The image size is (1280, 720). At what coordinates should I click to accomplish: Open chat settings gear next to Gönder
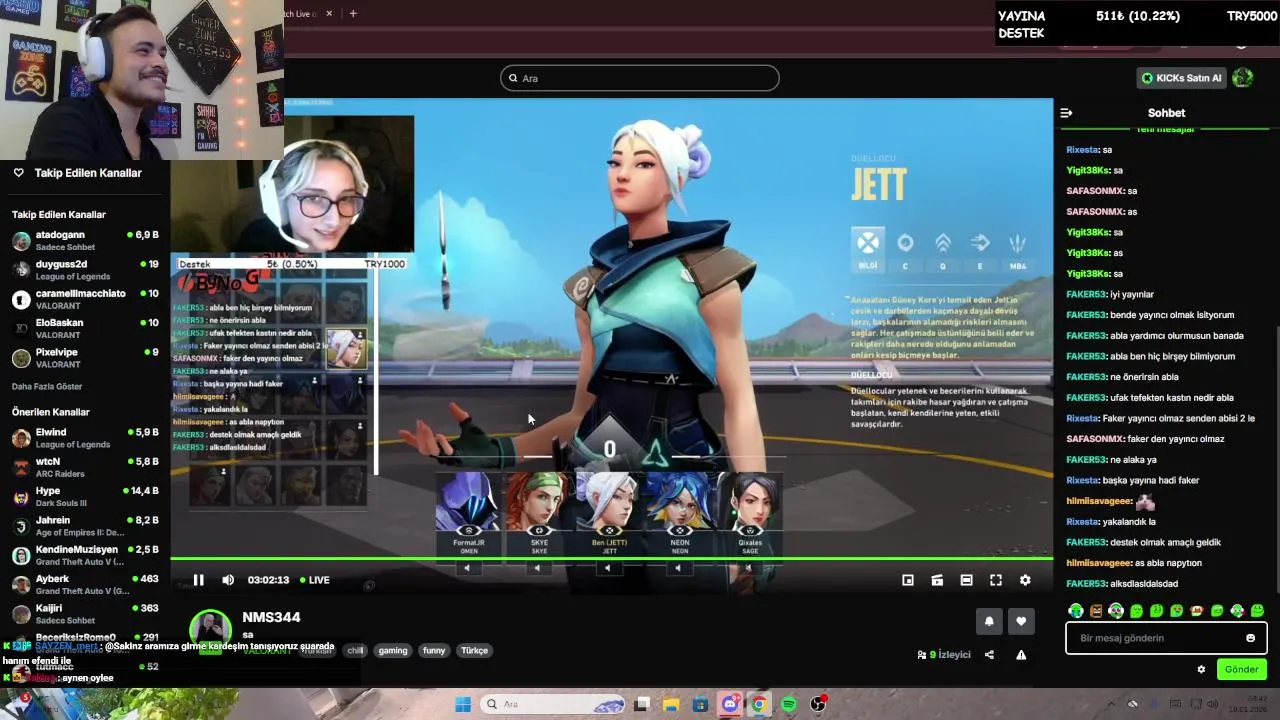1201,669
